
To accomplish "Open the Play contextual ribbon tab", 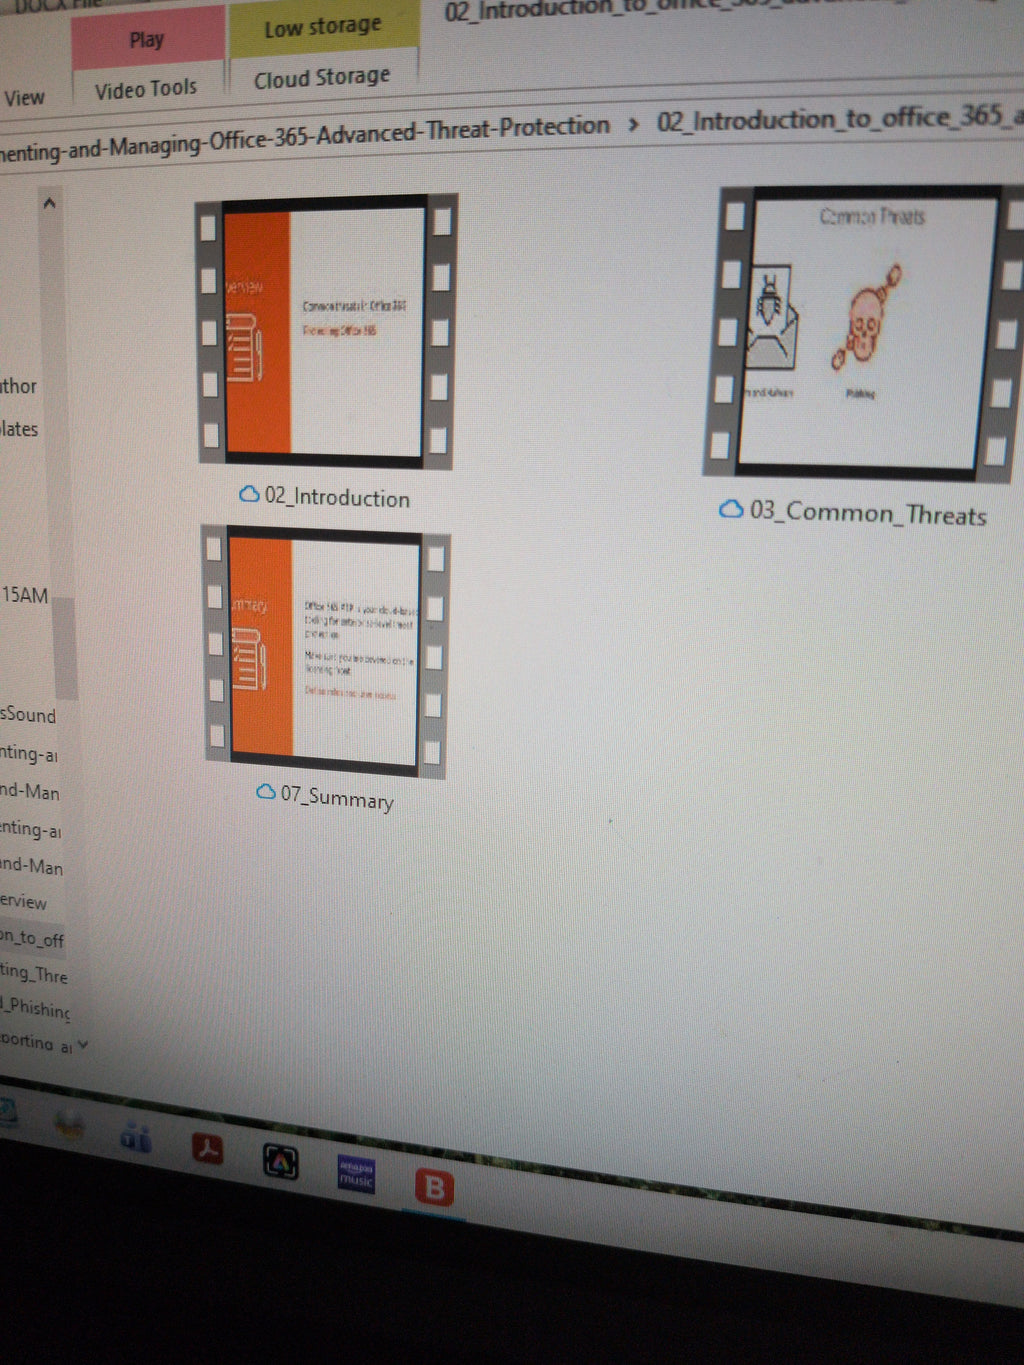I will pos(147,40).
